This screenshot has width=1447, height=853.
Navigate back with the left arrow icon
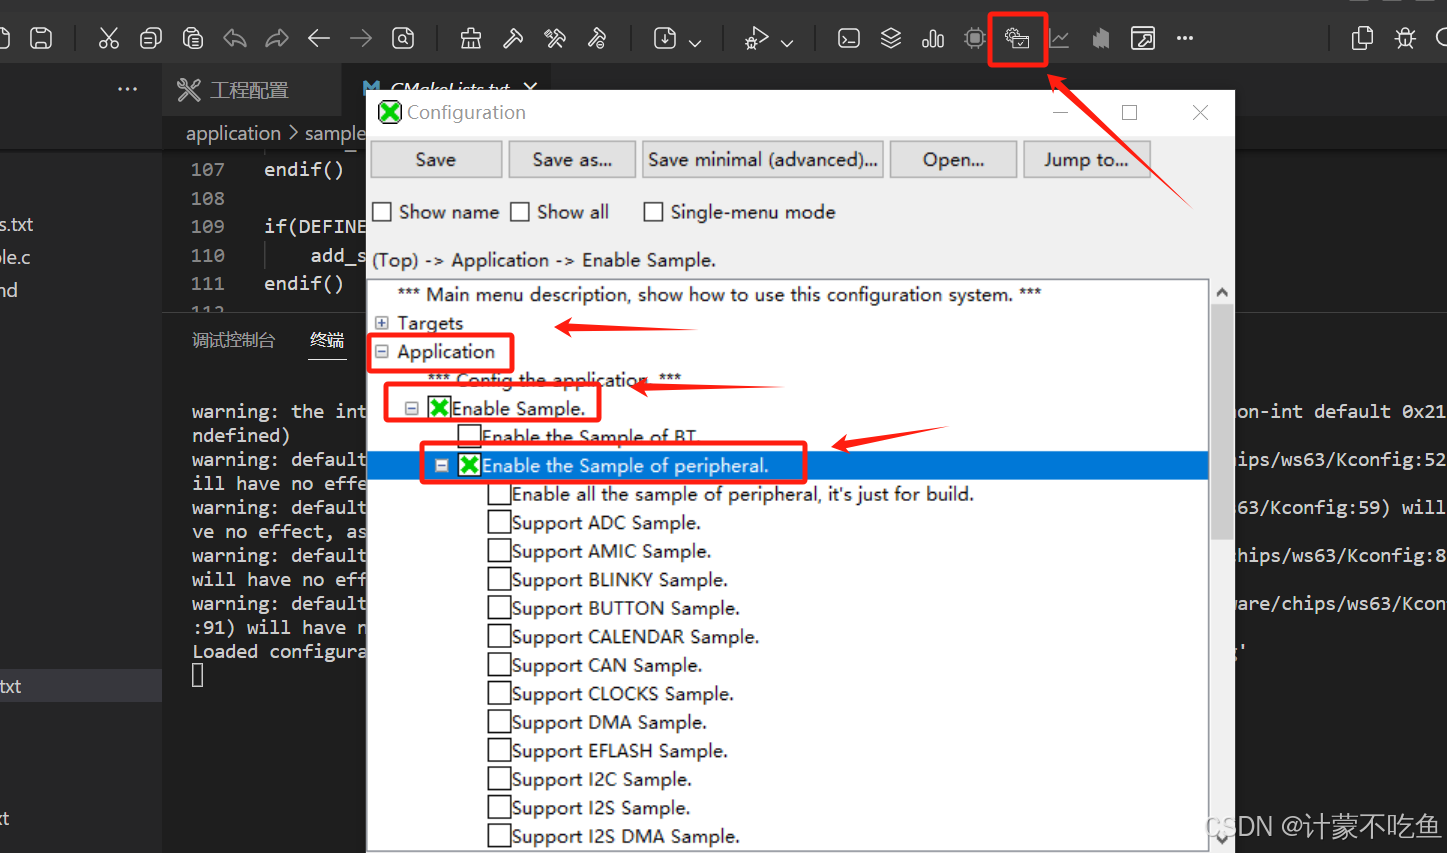tap(319, 39)
